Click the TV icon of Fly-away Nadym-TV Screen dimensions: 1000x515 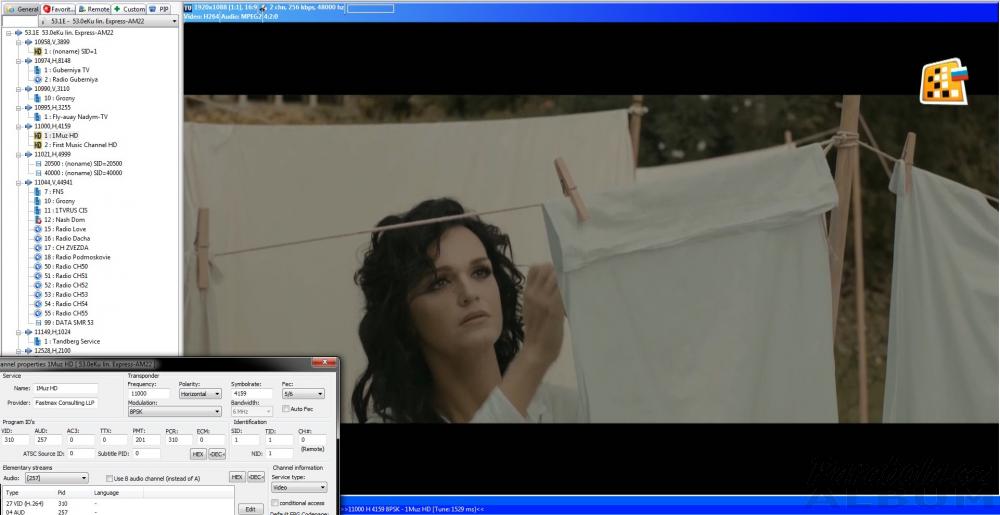click(38, 117)
